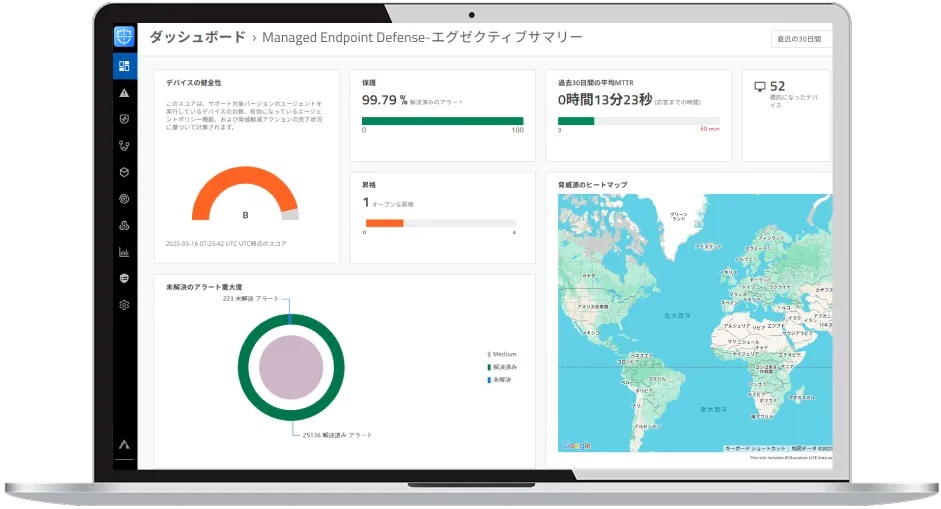Click the 99.79 % protection value
The image size is (941, 509).
pos(385,100)
